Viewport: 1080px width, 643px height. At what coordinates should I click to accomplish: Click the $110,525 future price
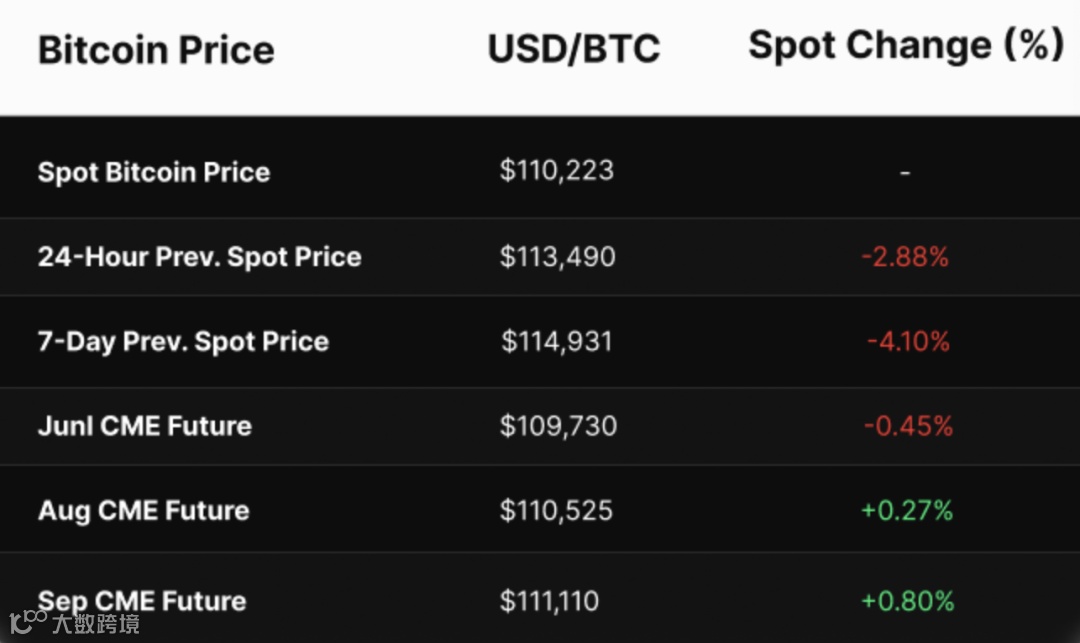[x=557, y=511]
